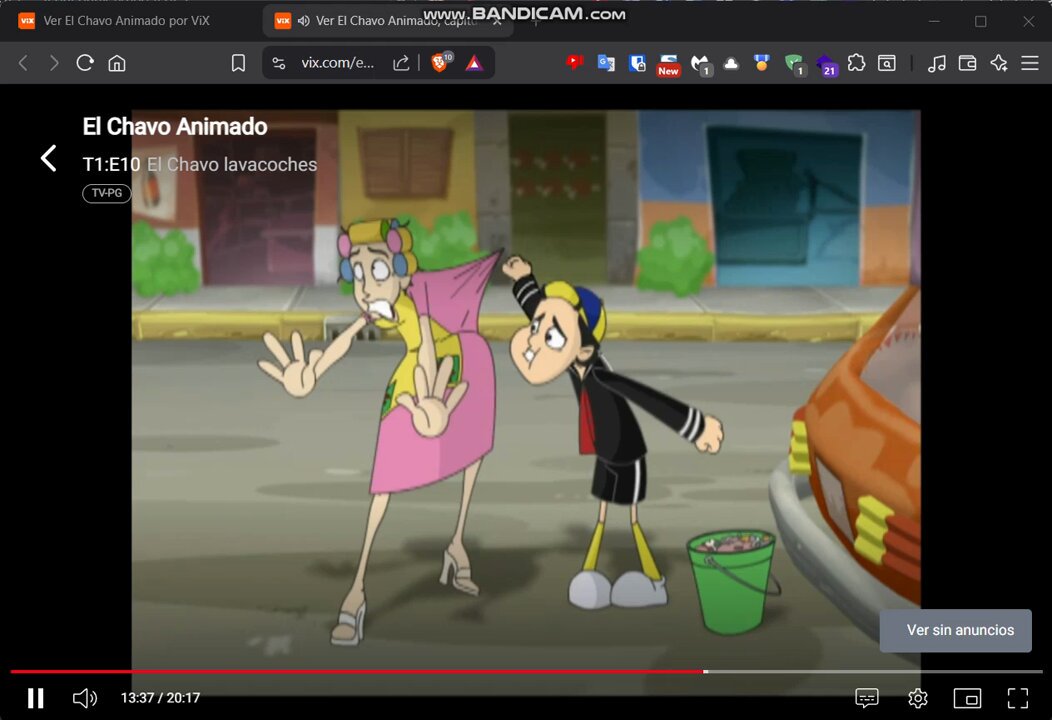Viewport: 1052px width, 720px height.
Task: Maximize the browser window
Action: [x=980, y=21]
